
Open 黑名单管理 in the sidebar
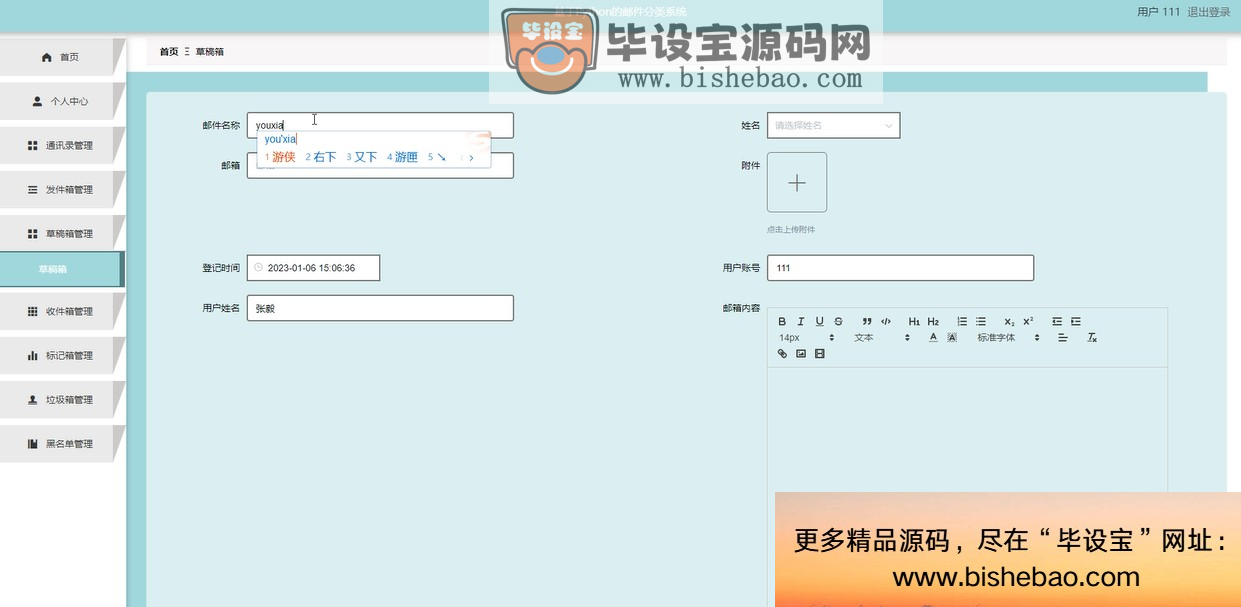point(62,443)
